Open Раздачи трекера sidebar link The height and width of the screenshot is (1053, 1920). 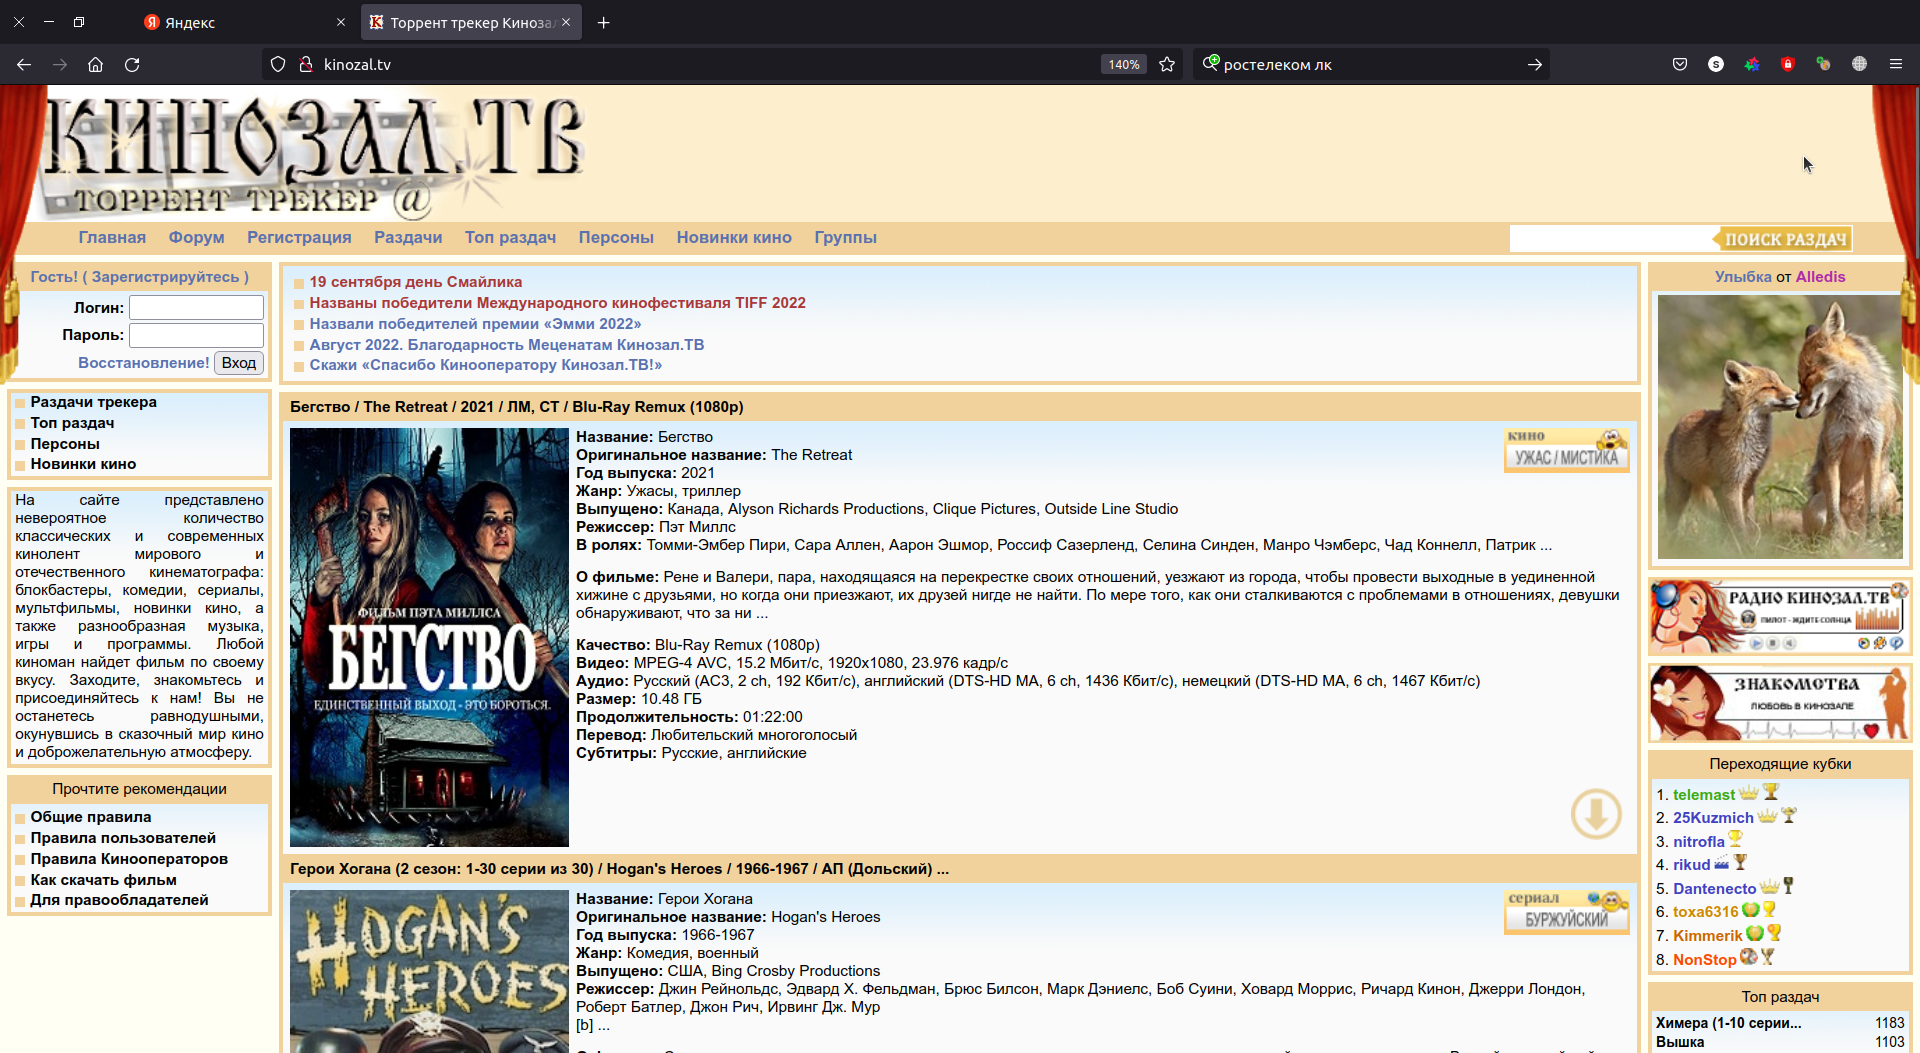coord(94,402)
